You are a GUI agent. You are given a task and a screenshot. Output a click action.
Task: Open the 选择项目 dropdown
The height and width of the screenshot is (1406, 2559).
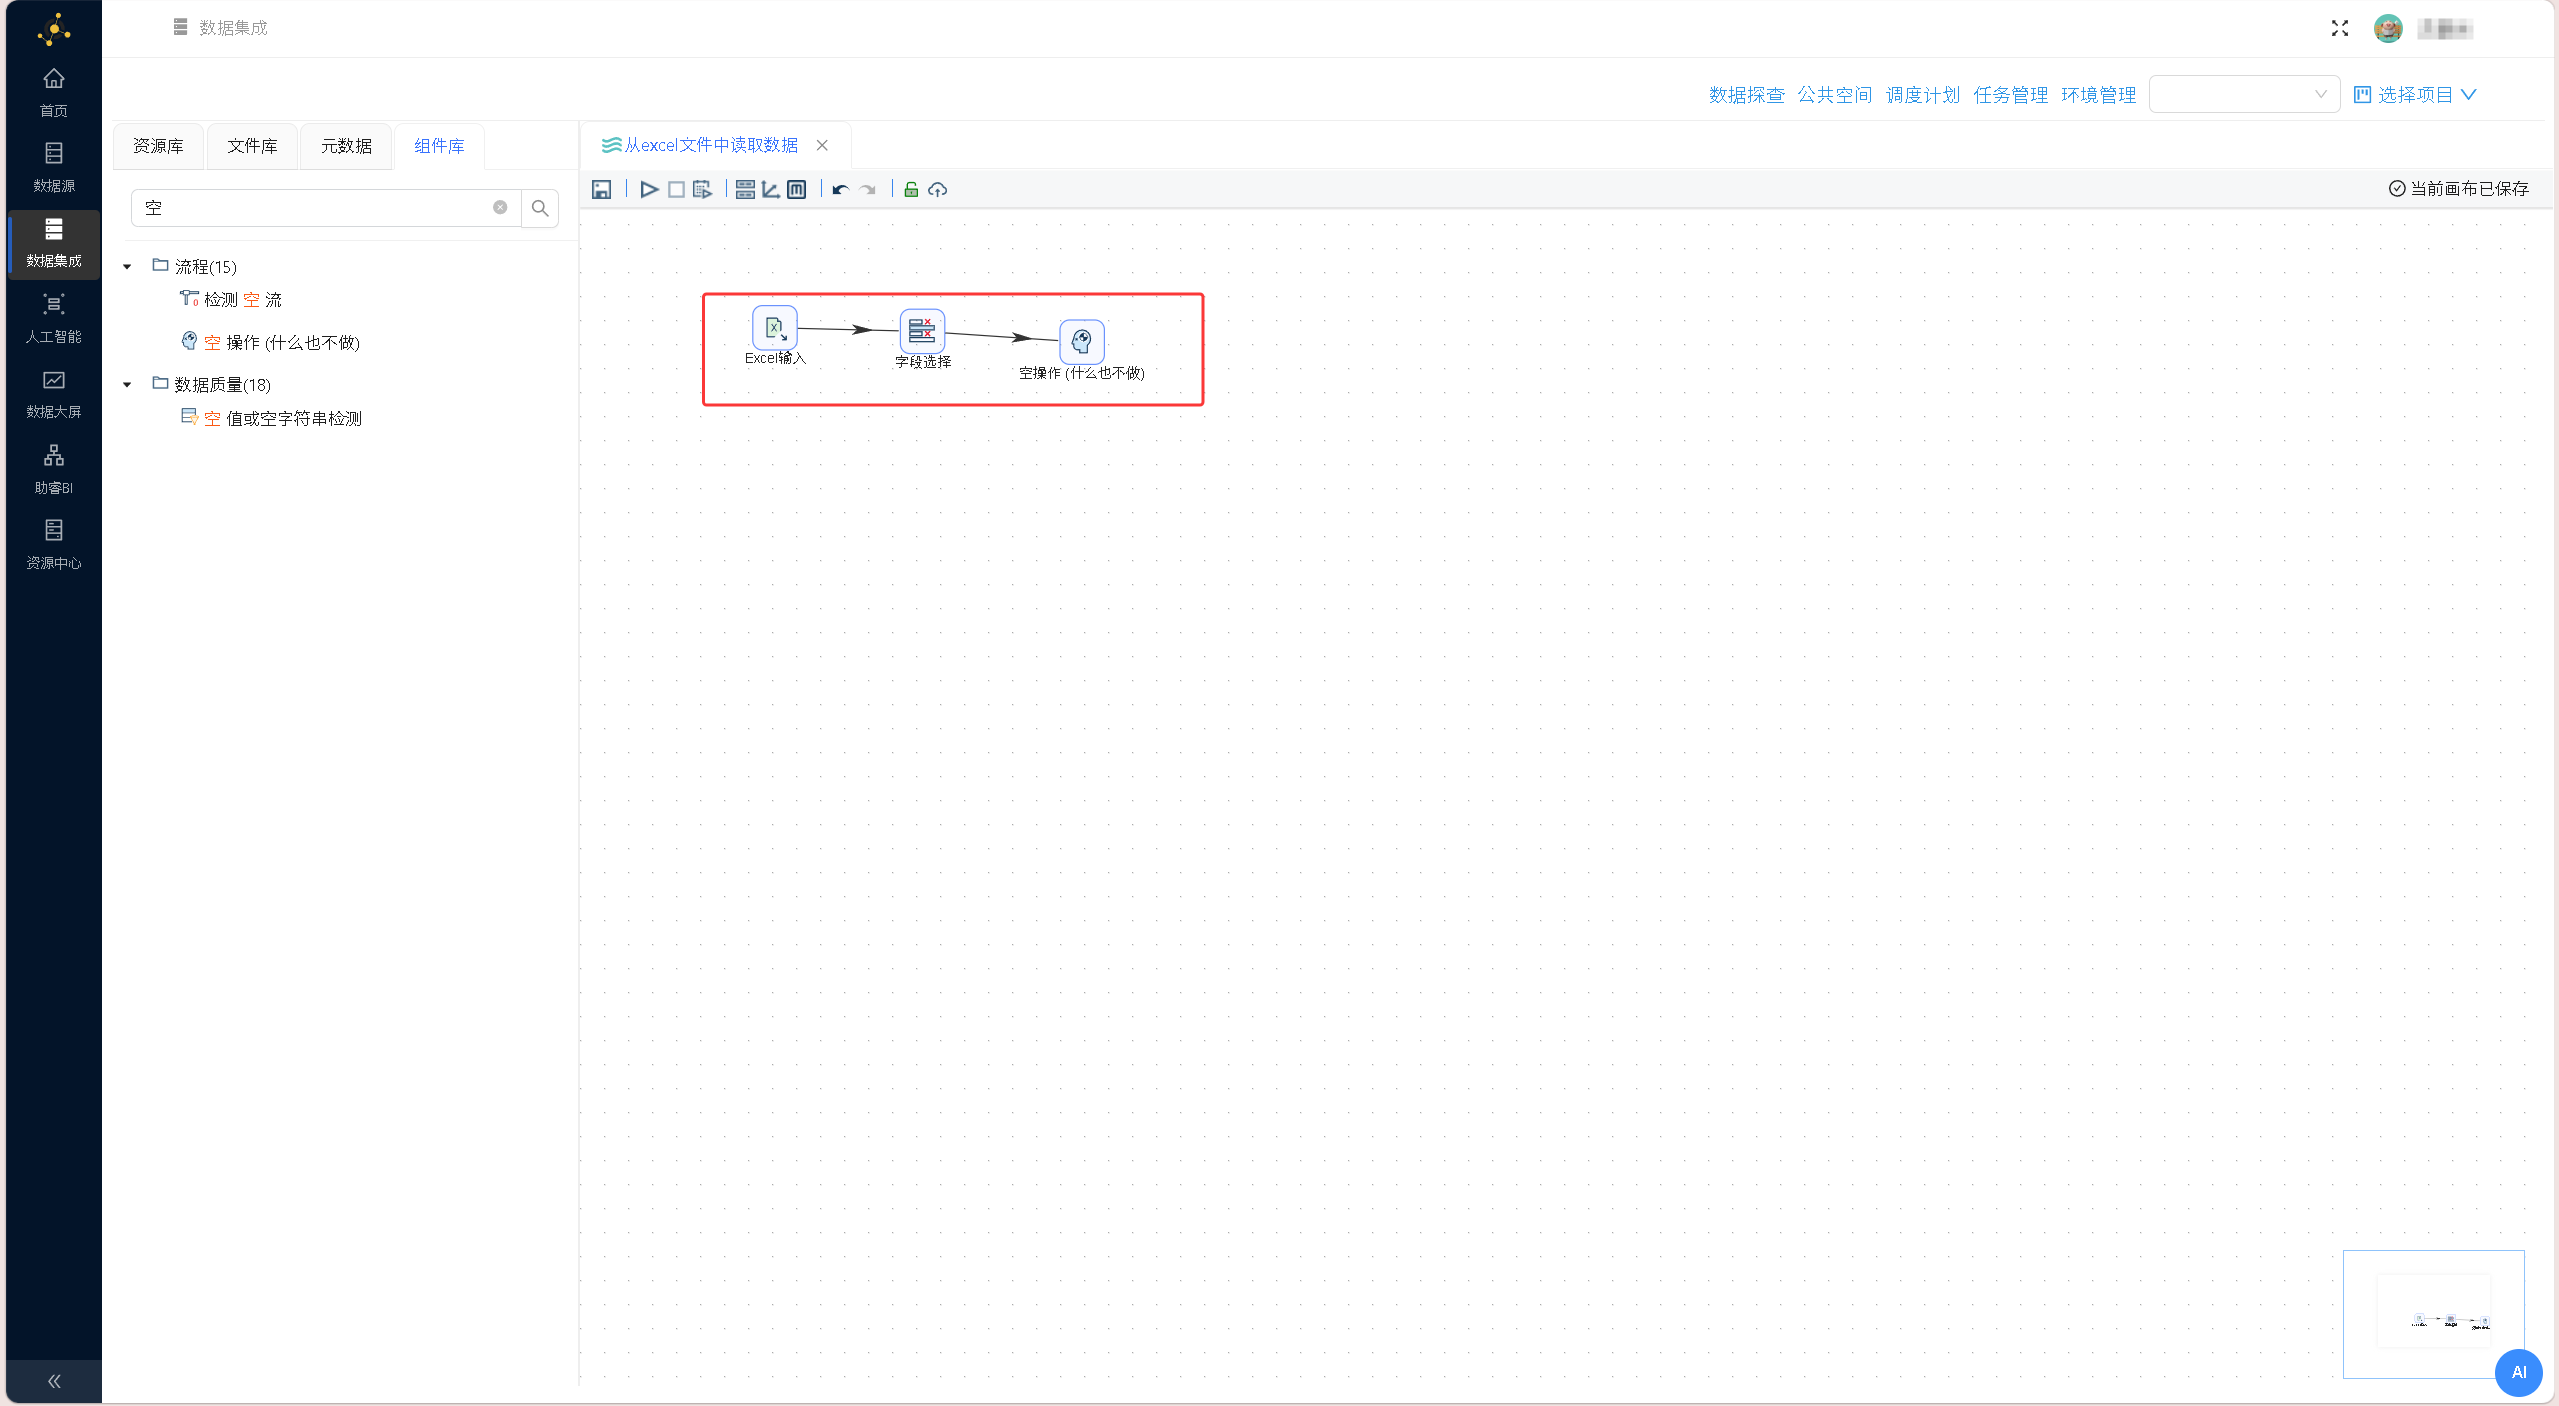2414,95
